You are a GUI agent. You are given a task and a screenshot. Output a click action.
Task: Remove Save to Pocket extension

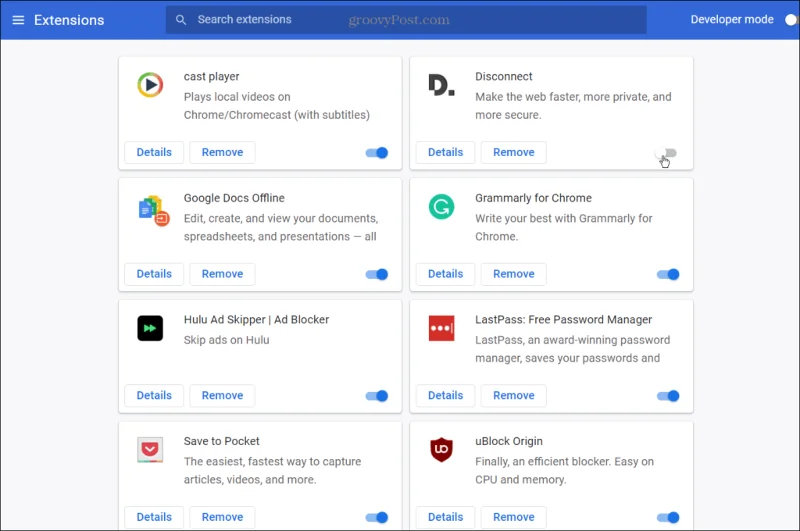click(222, 517)
